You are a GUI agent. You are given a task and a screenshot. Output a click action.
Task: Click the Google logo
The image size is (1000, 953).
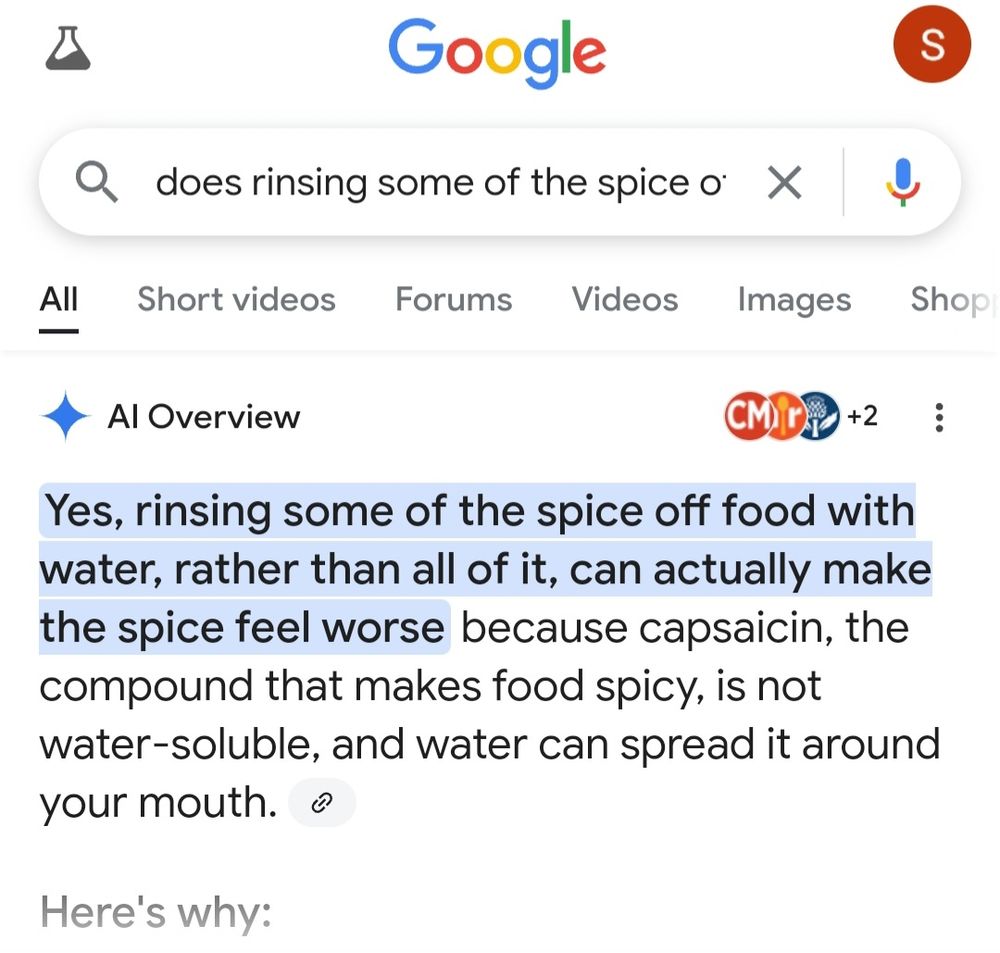tap(497, 50)
